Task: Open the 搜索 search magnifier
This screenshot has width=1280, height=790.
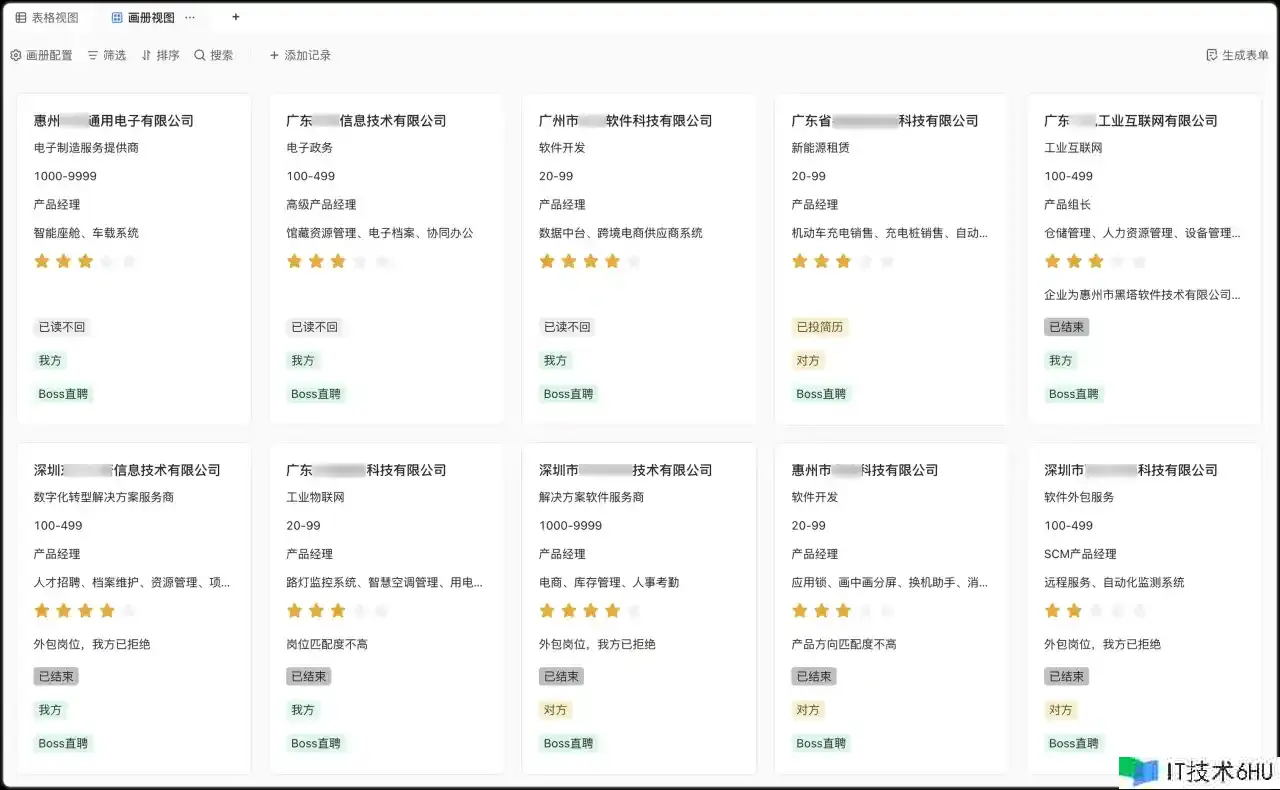Action: pos(200,56)
